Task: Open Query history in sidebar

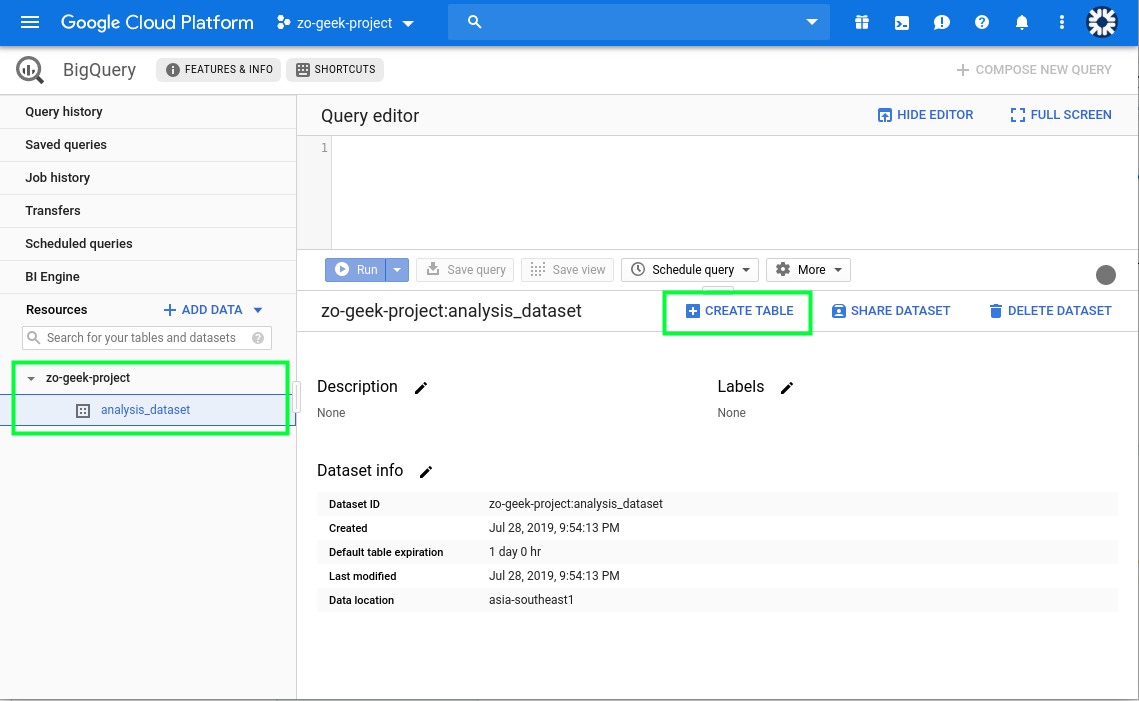Action: [x=64, y=112]
